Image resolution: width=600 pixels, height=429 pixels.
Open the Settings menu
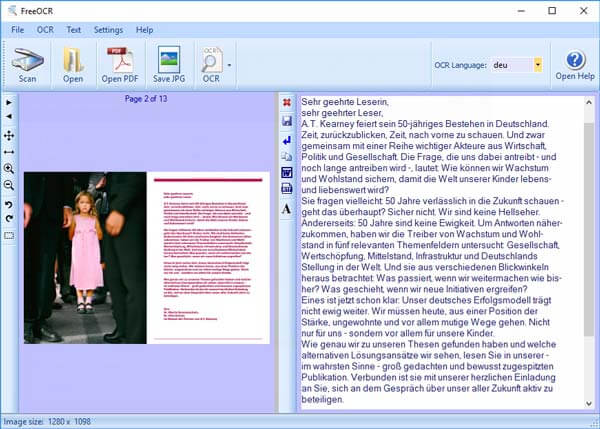tap(108, 30)
